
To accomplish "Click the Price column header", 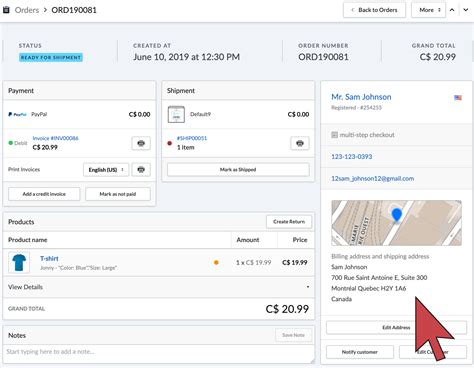I will pyautogui.click(x=300, y=240).
